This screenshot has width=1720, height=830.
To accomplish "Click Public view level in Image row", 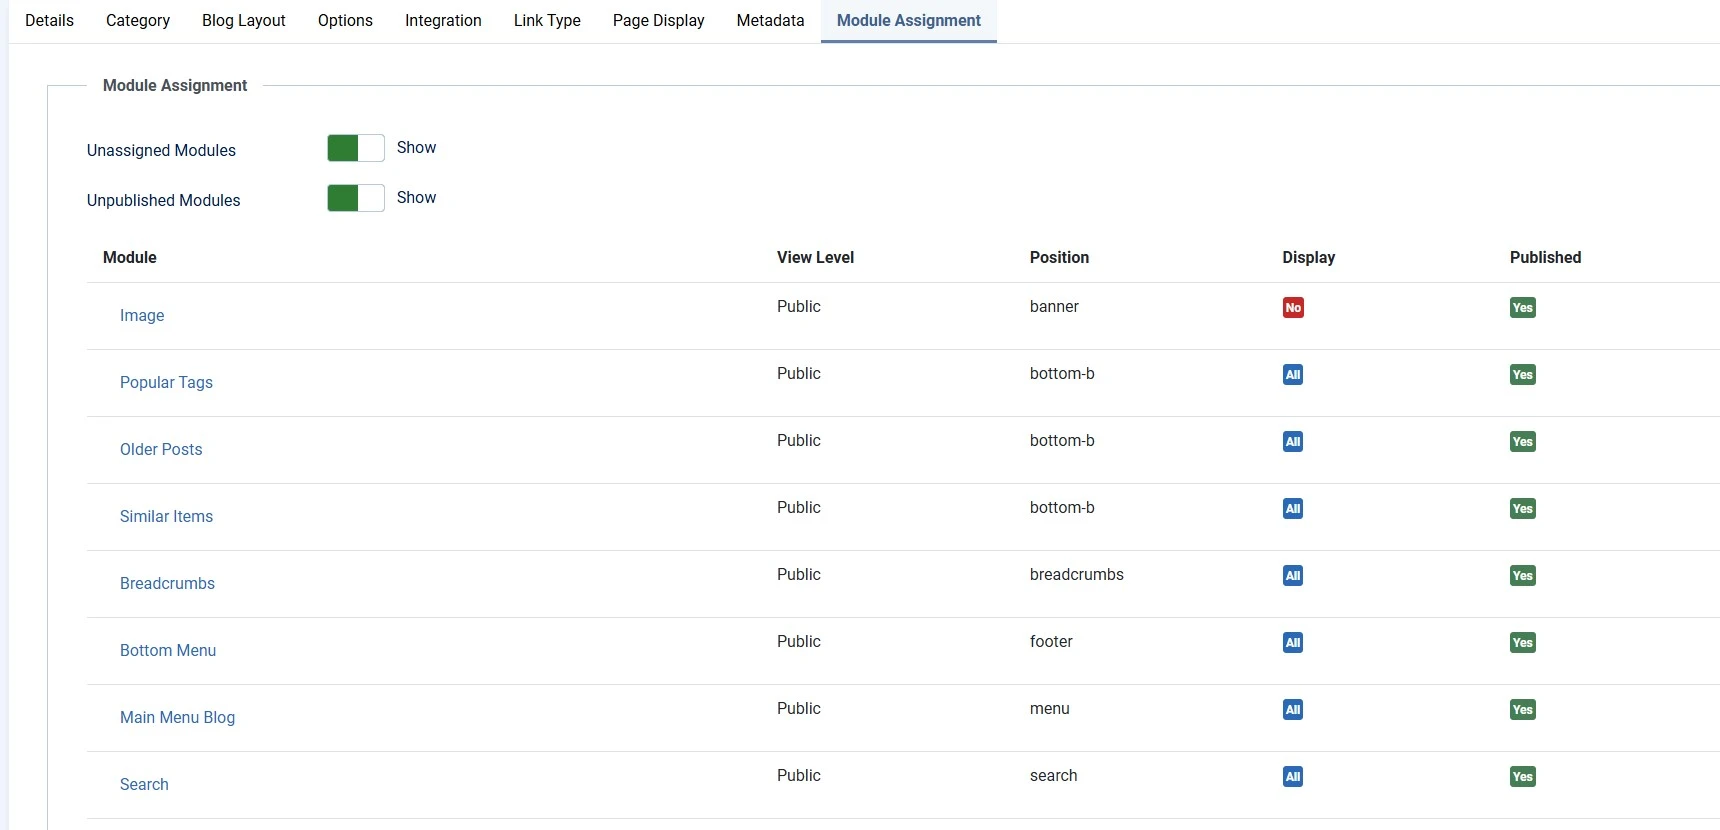I will [x=799, y=307].
